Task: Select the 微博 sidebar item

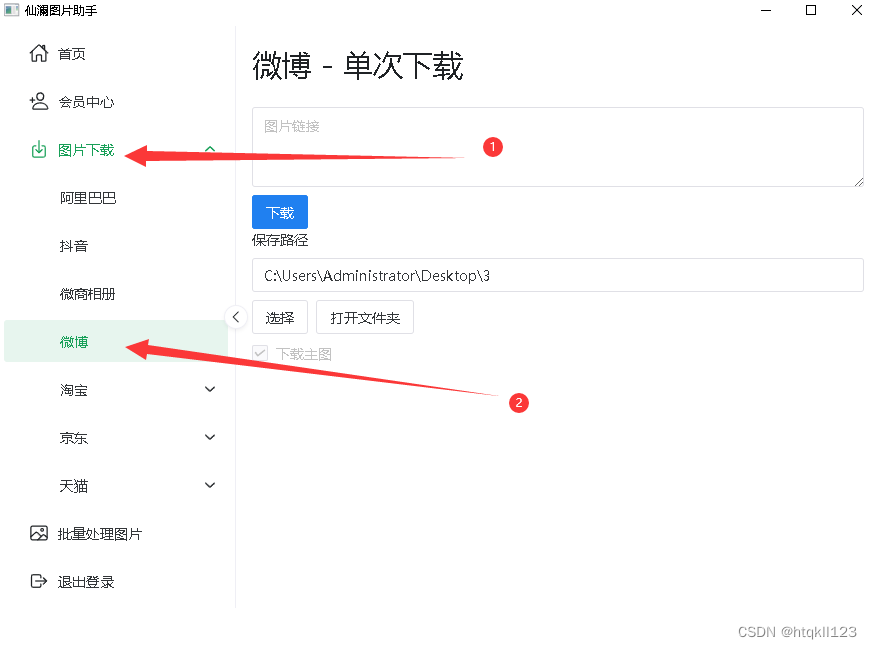Action: click(116, 341)
